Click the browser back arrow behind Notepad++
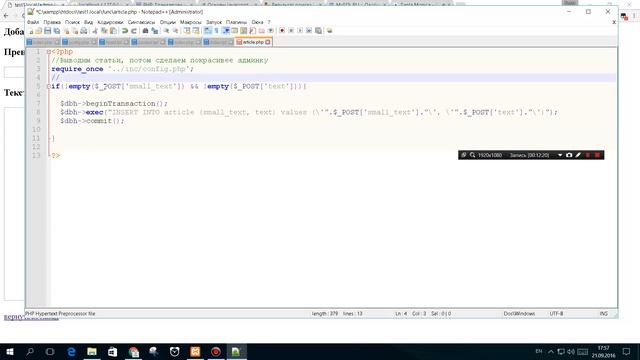 click(x=6, y=16)
